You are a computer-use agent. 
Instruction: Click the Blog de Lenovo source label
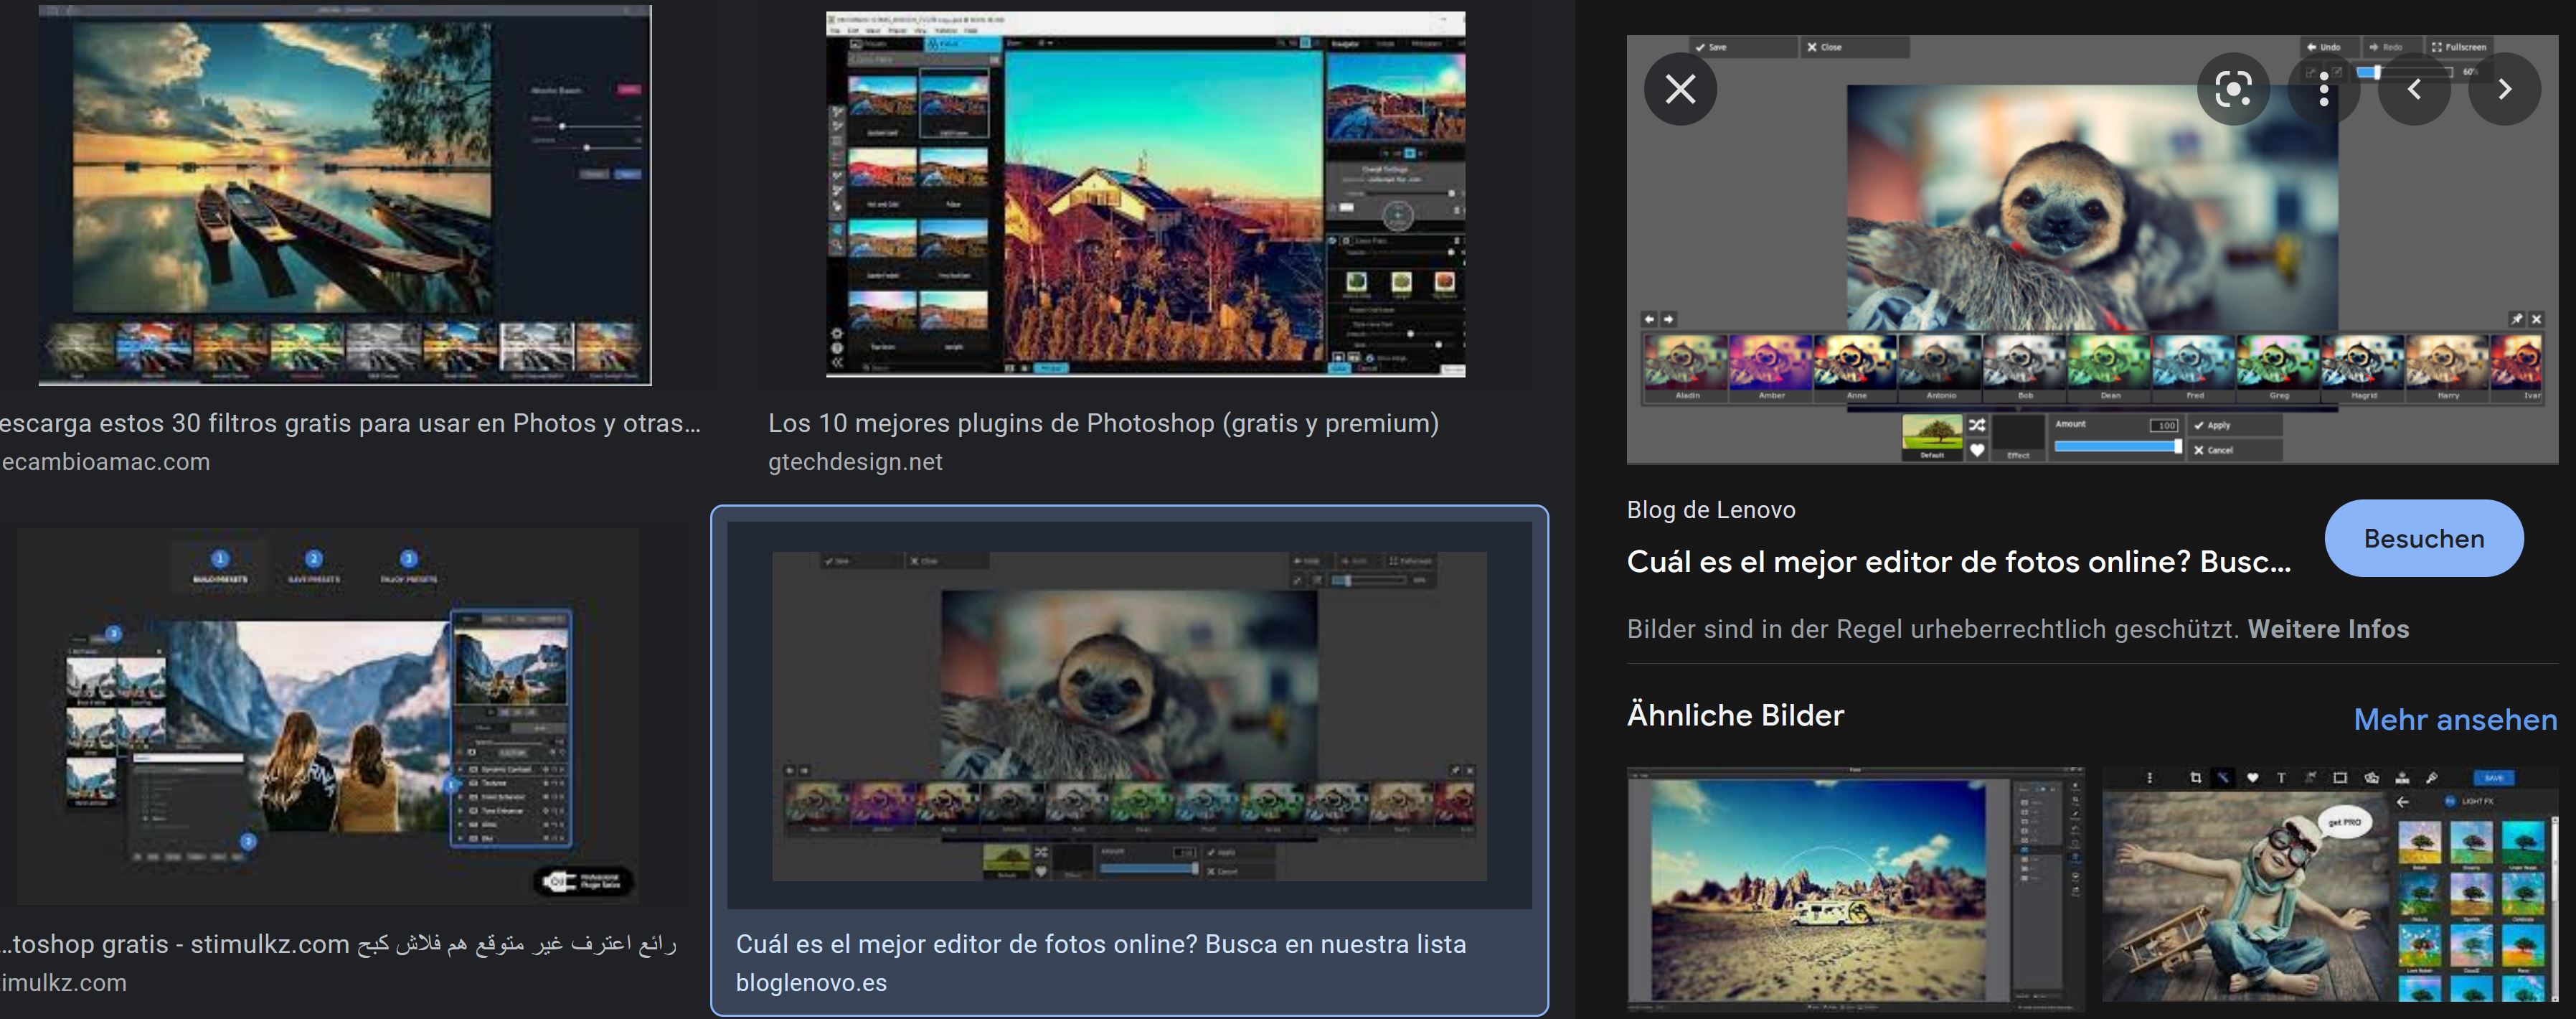1710,510
